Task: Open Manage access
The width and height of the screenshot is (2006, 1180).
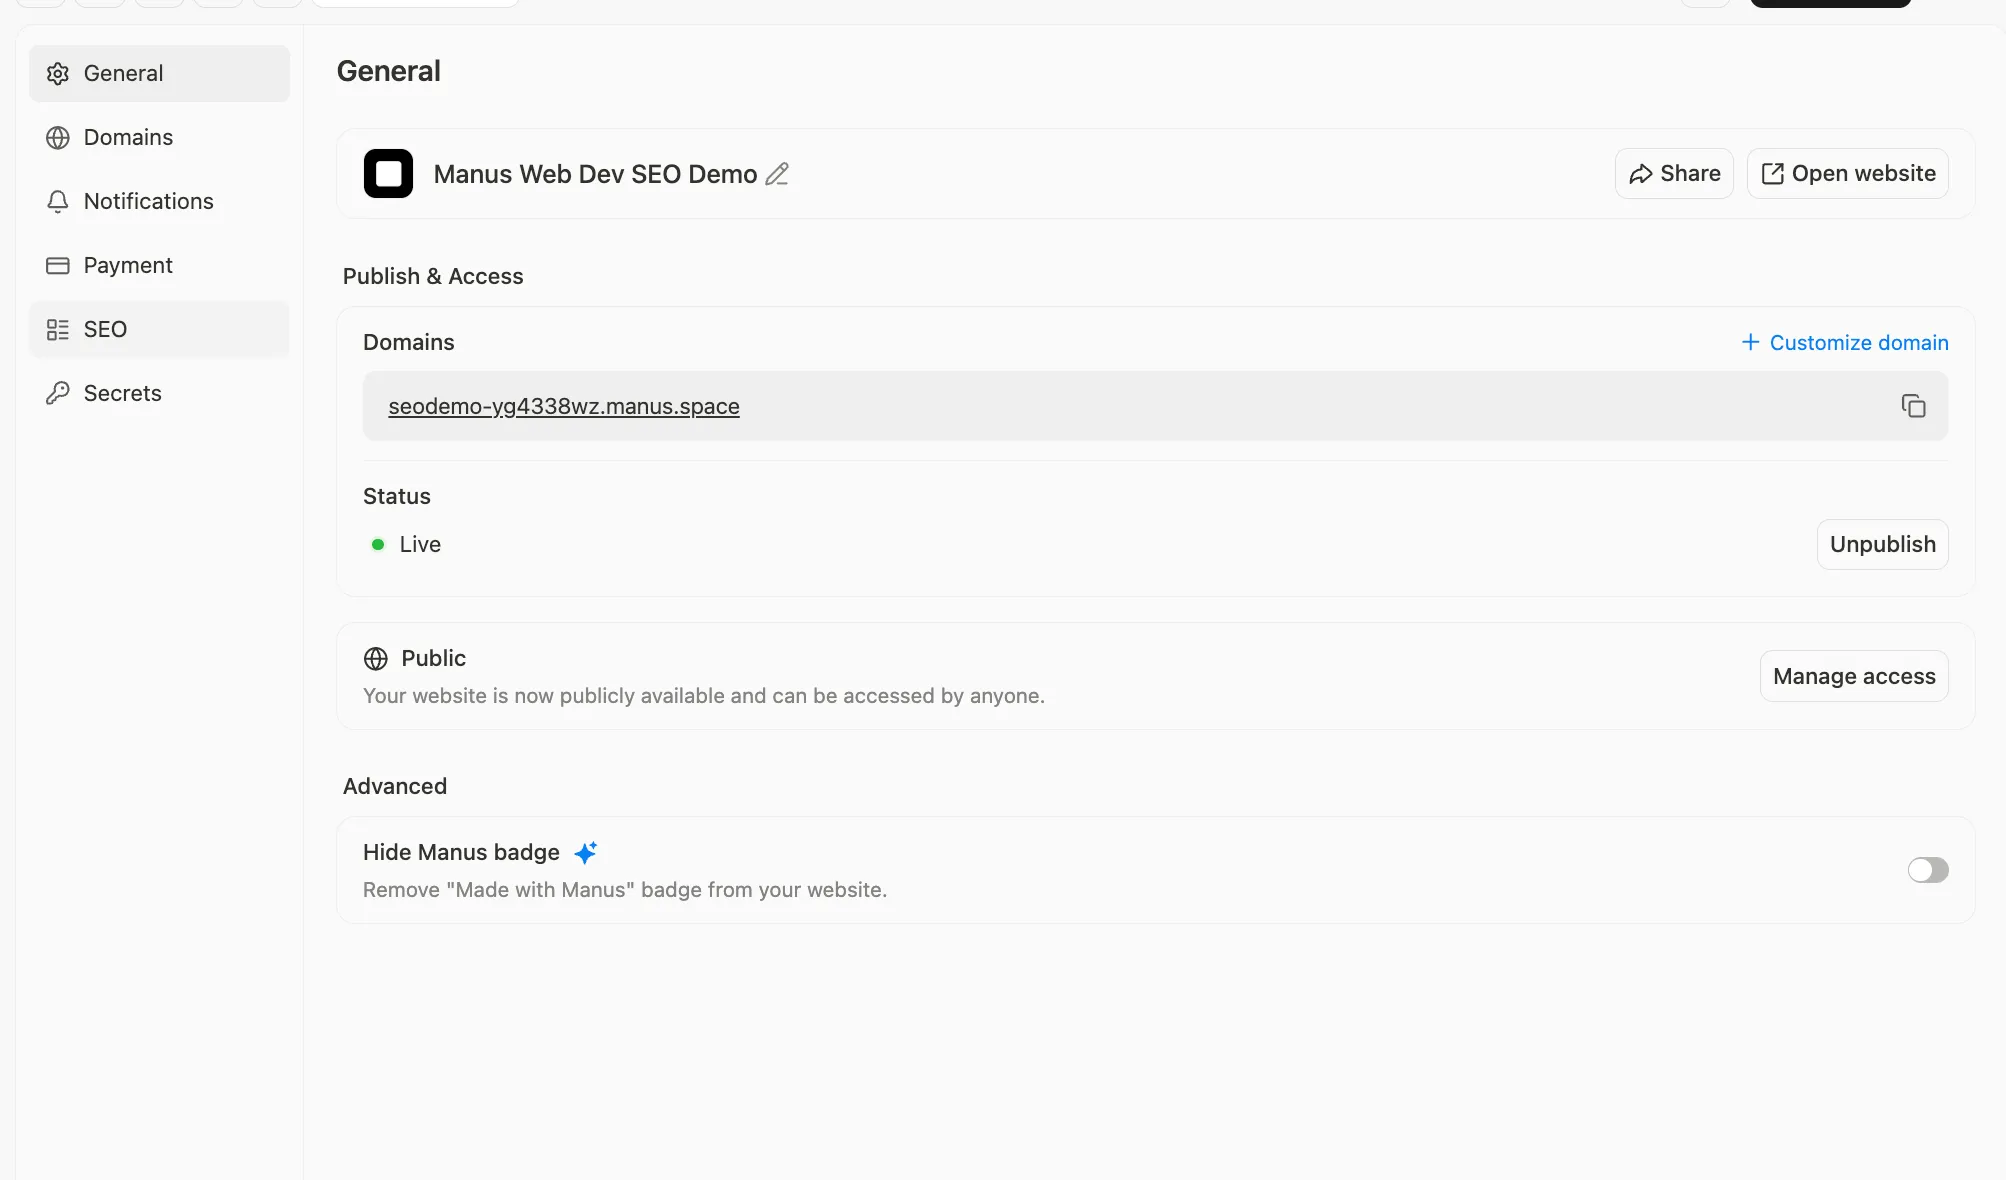Action: pyautogui.click(x=1853, y=675)
